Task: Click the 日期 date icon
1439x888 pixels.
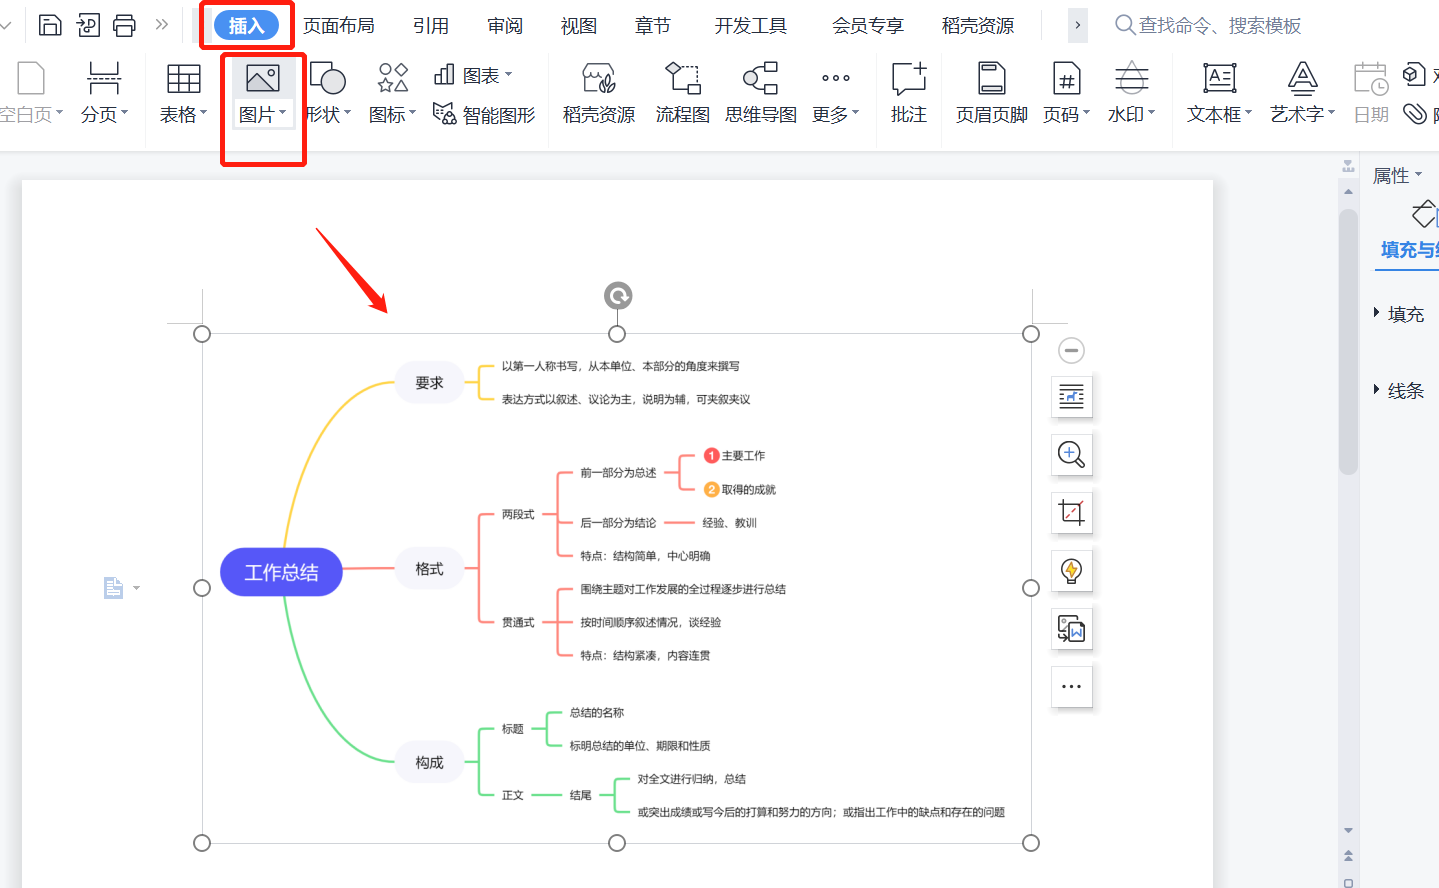Action: click(x=1371, y=79)
